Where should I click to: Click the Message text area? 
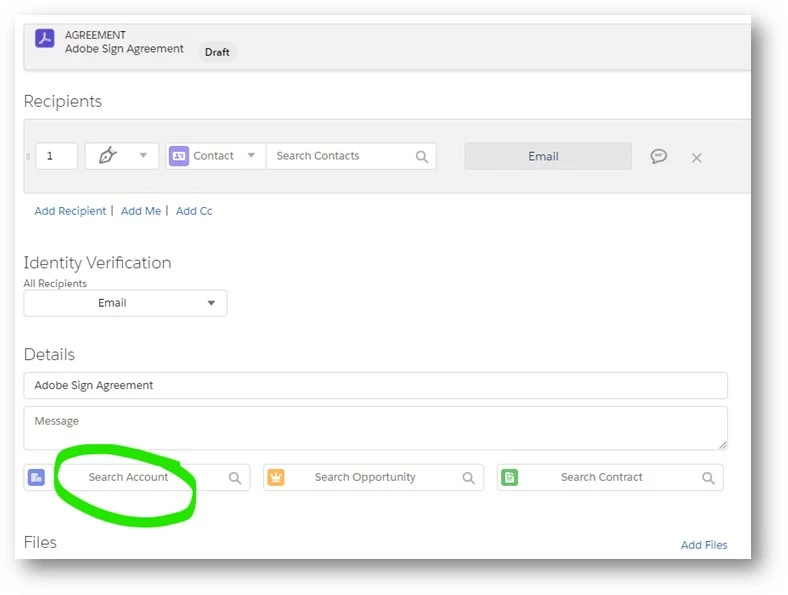pos(375,428)
